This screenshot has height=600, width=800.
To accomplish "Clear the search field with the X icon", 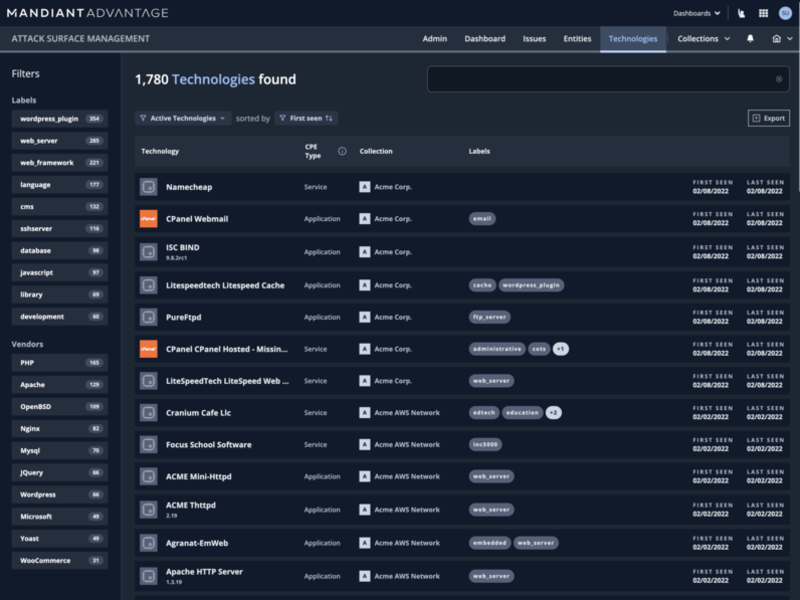I will pos(779,79).
